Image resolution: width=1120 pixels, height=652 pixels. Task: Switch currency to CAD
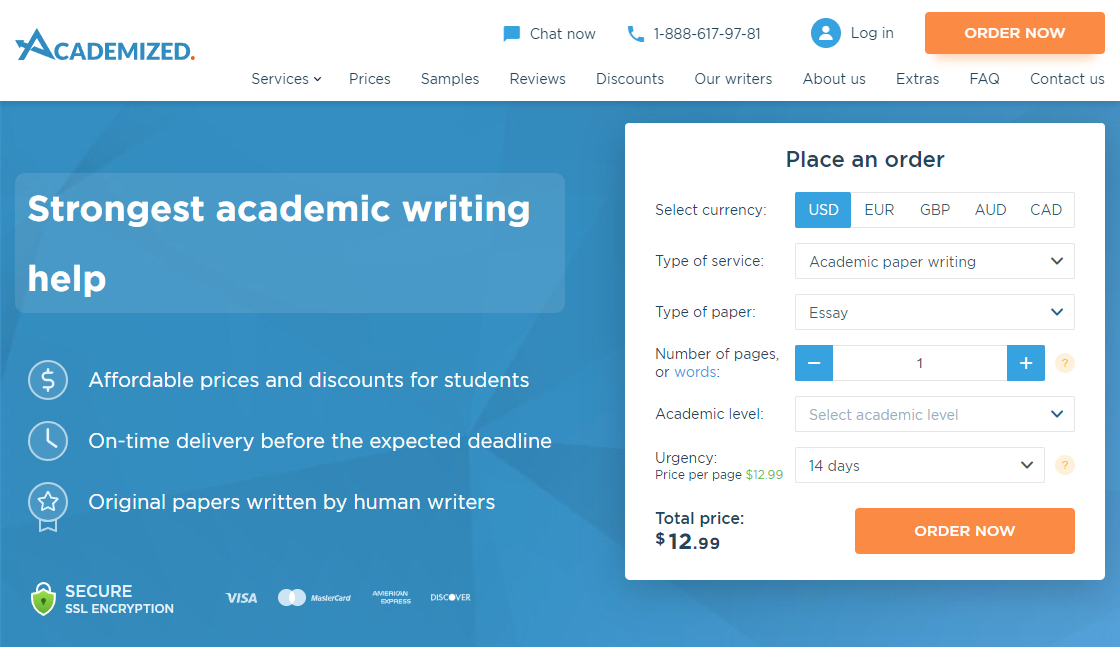point(1046,210)
